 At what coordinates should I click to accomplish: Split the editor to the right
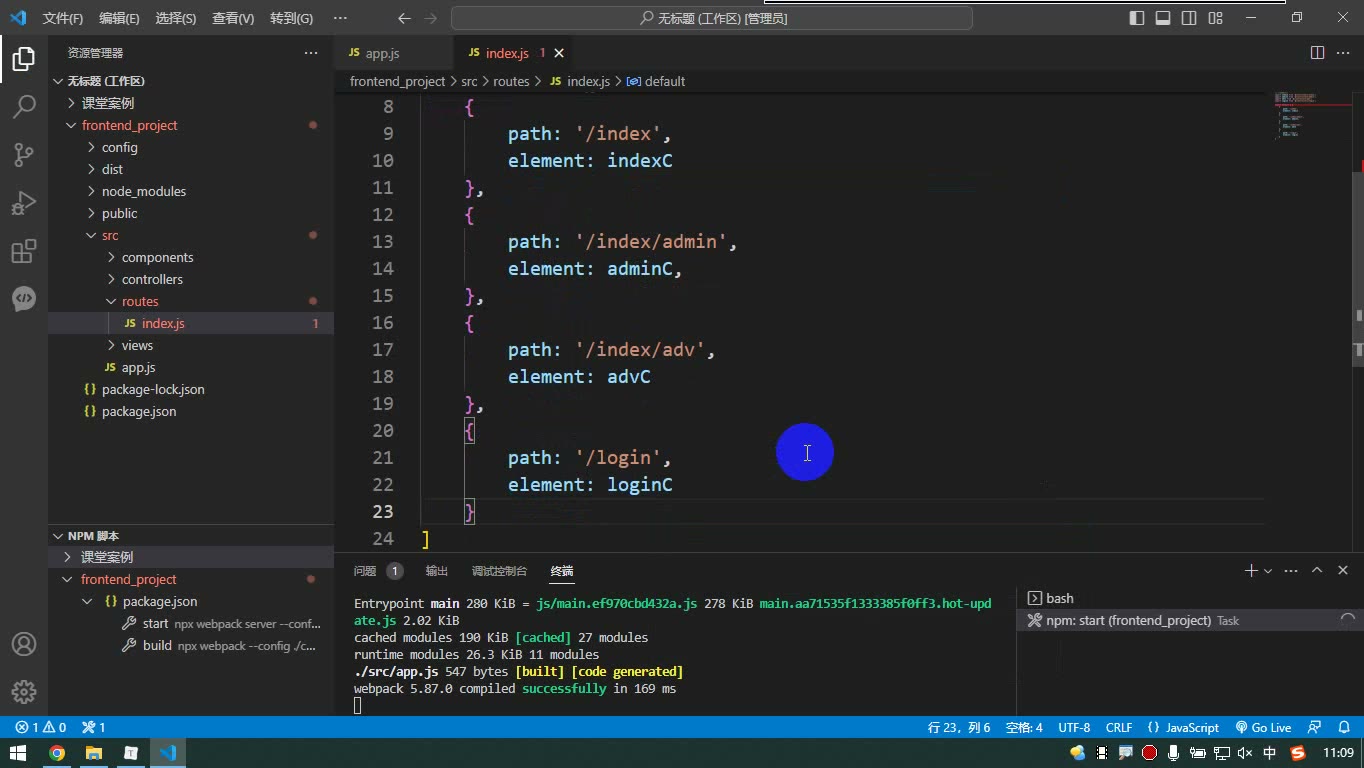tap(1317, 53)
